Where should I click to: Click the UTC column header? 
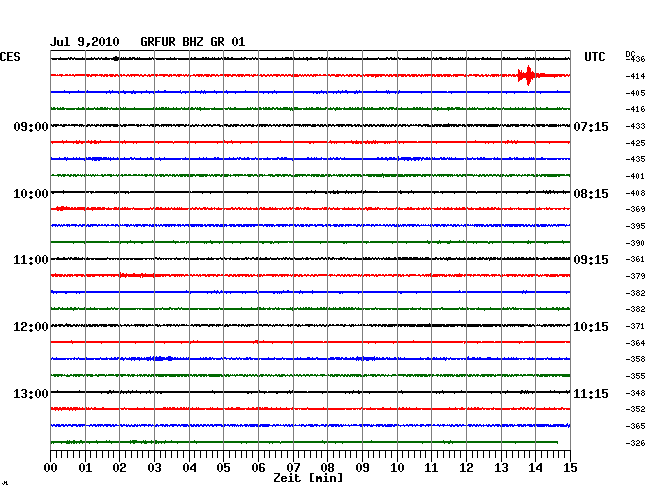[594, 57]
